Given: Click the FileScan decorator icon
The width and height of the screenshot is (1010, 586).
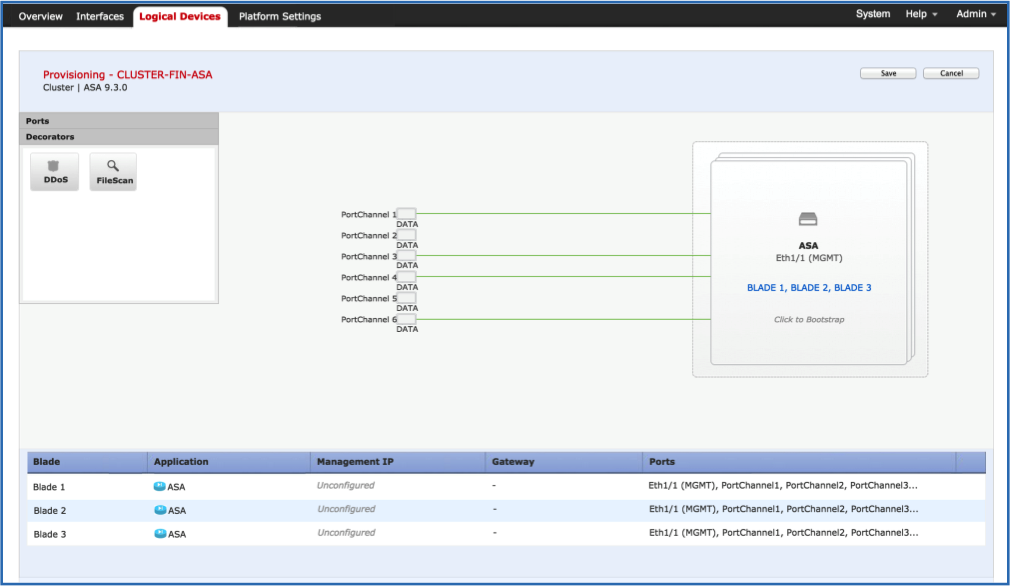Looking at the screenshot, I should [x=113, y=172].
